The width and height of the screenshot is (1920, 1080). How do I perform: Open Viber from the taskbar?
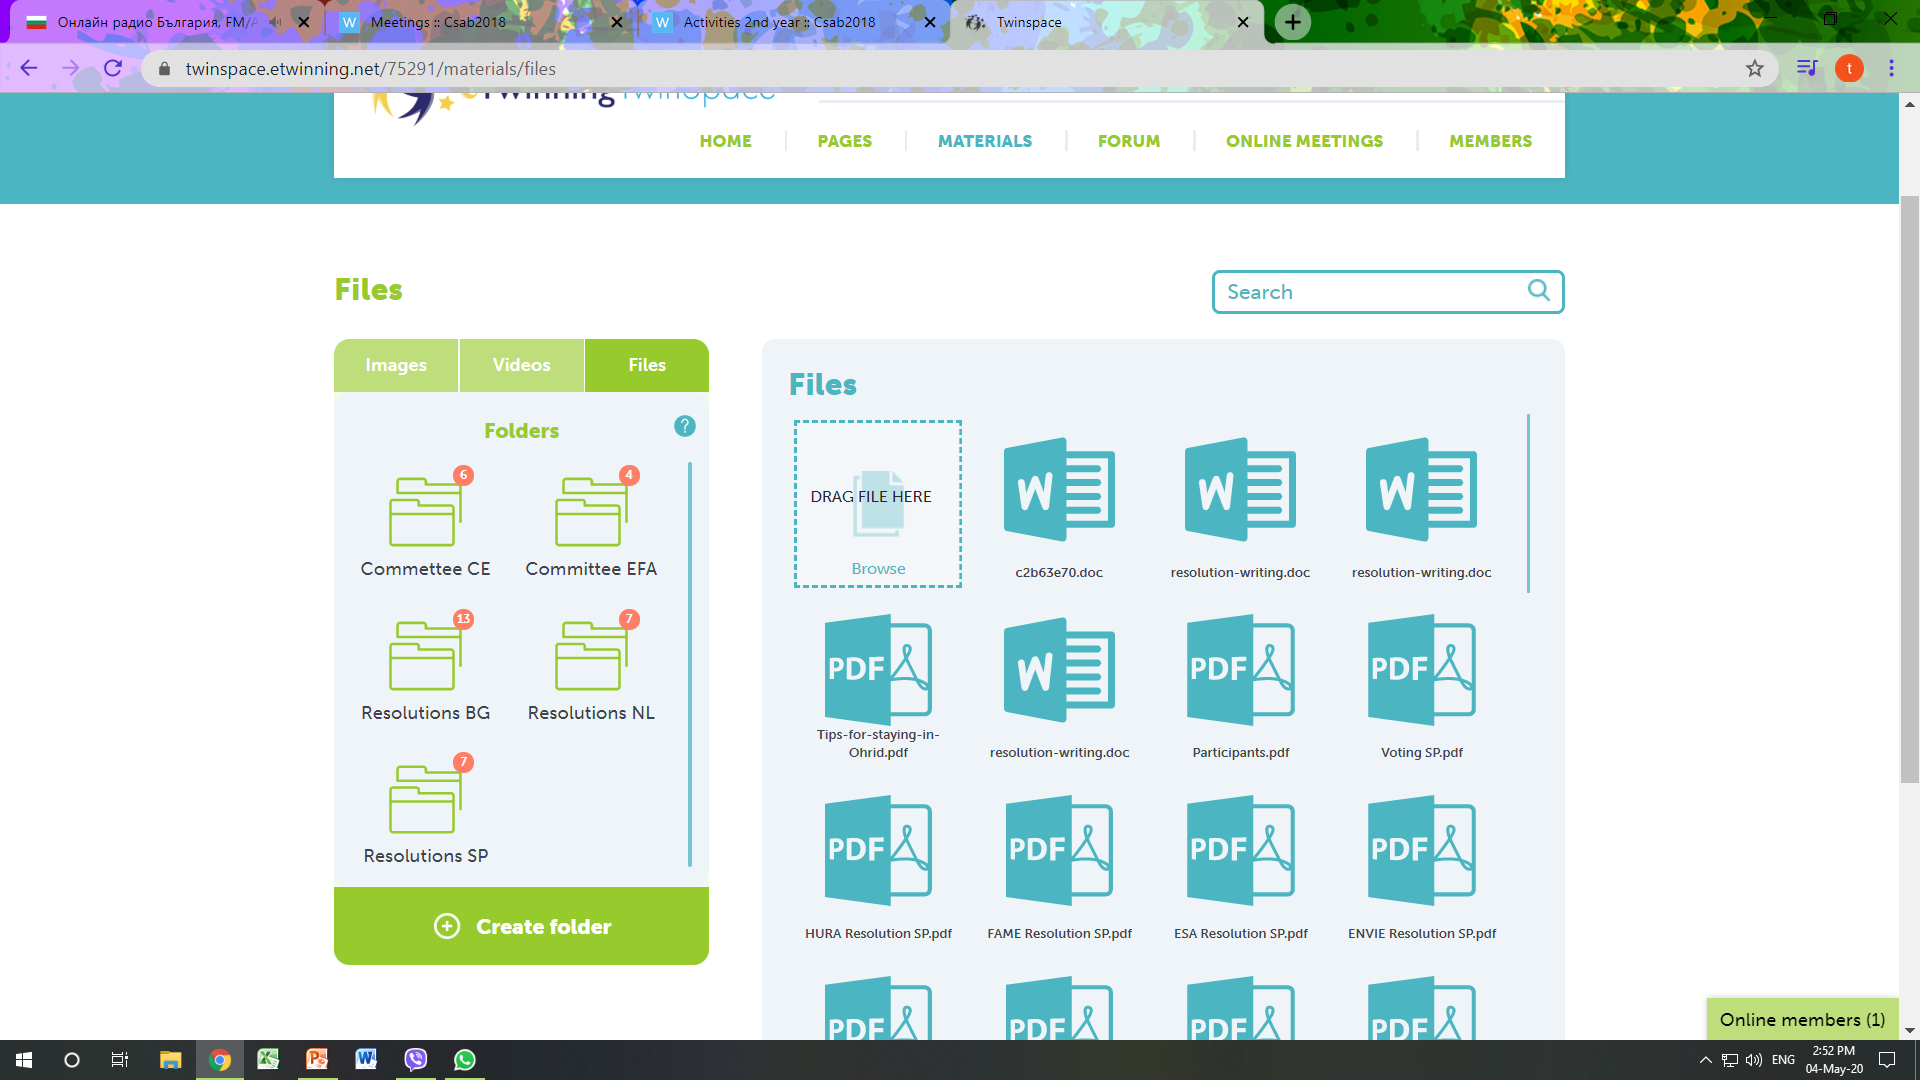(x=416, y=1060)
